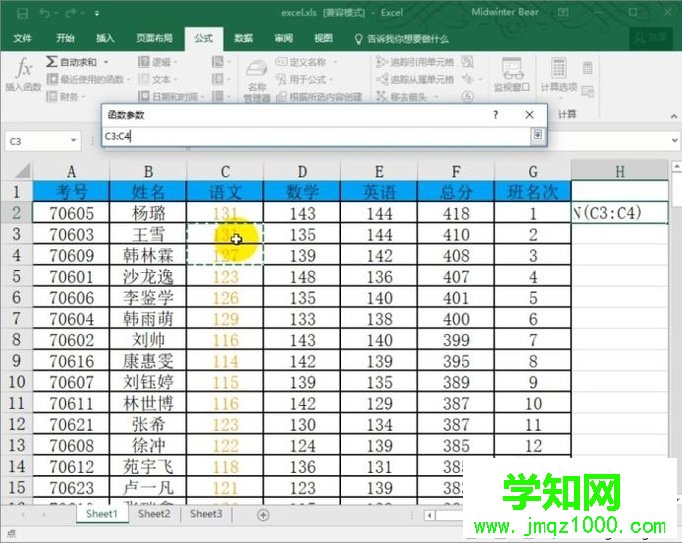Screen dimensions: 682x543
Task: Switch to the 页面布局 tab
Action: click(x=154, y=38)
